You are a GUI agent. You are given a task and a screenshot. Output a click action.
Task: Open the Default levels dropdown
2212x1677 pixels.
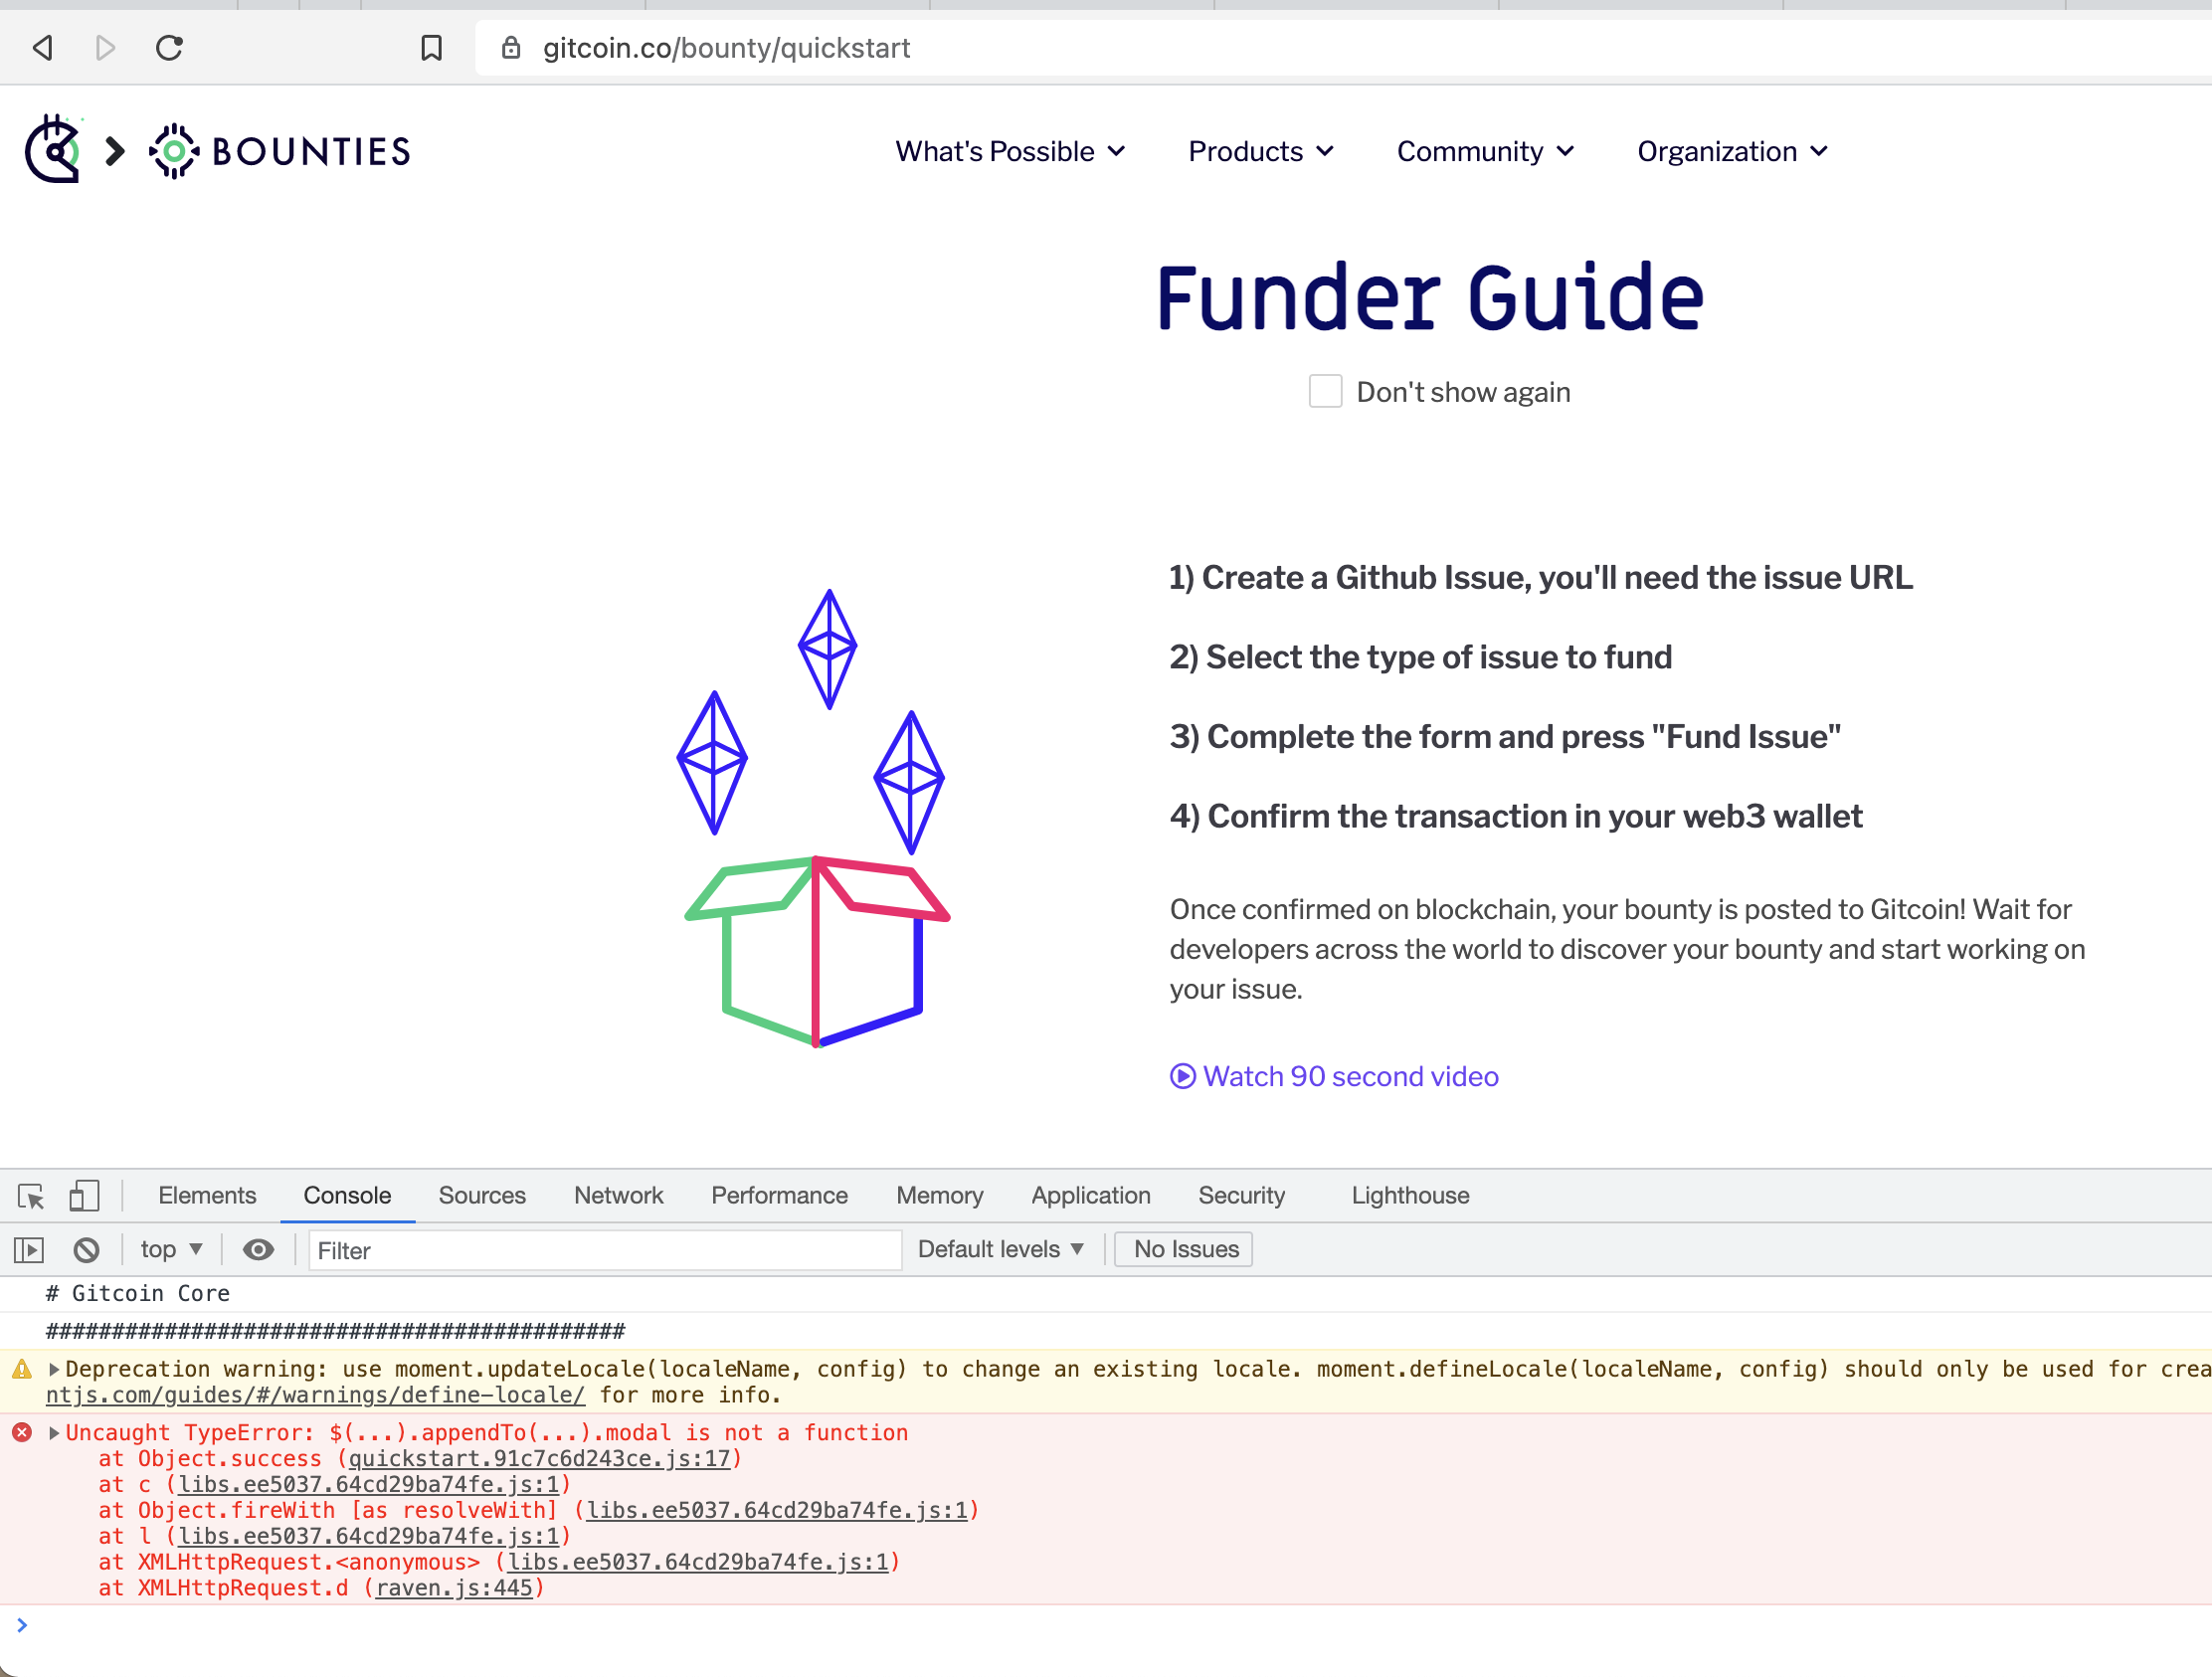1000,1249
